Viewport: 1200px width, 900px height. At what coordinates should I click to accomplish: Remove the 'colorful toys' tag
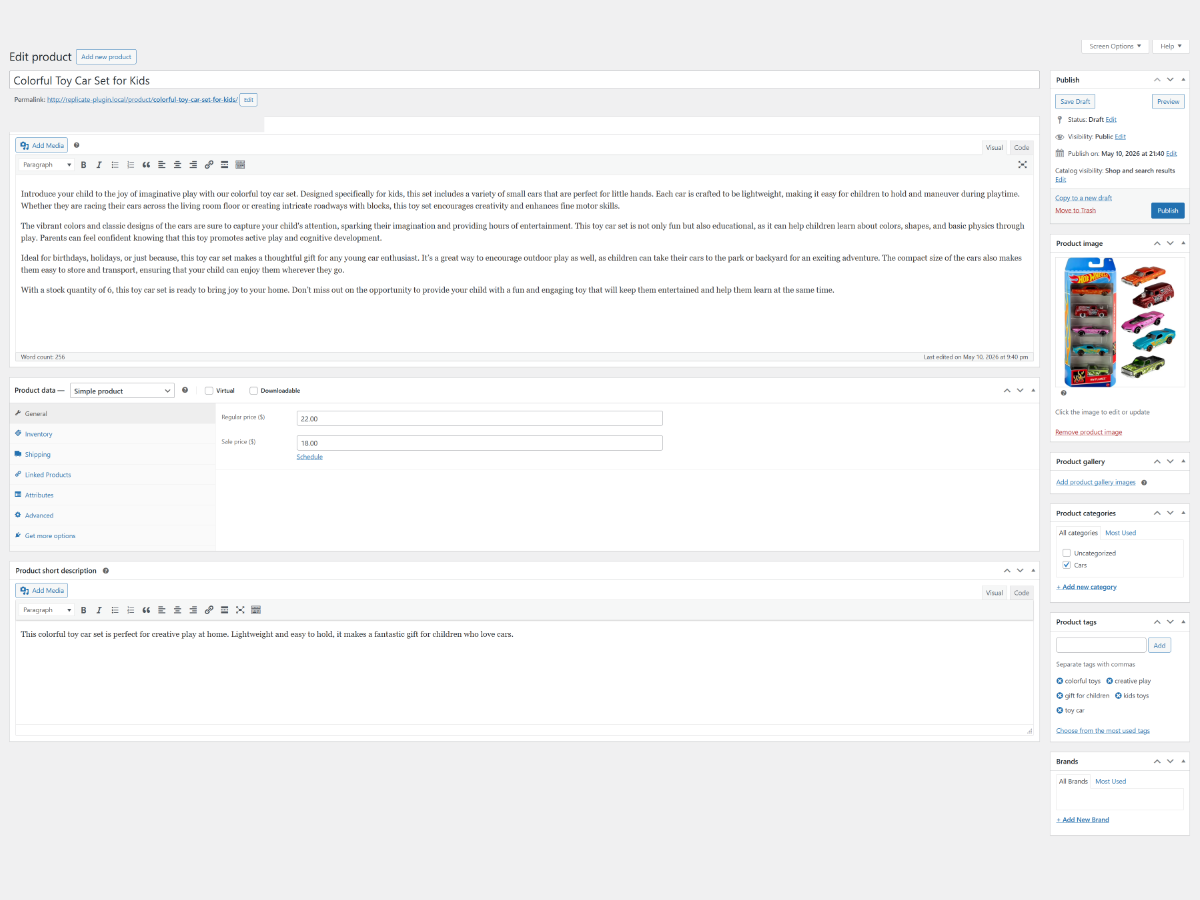point(1060,681)
